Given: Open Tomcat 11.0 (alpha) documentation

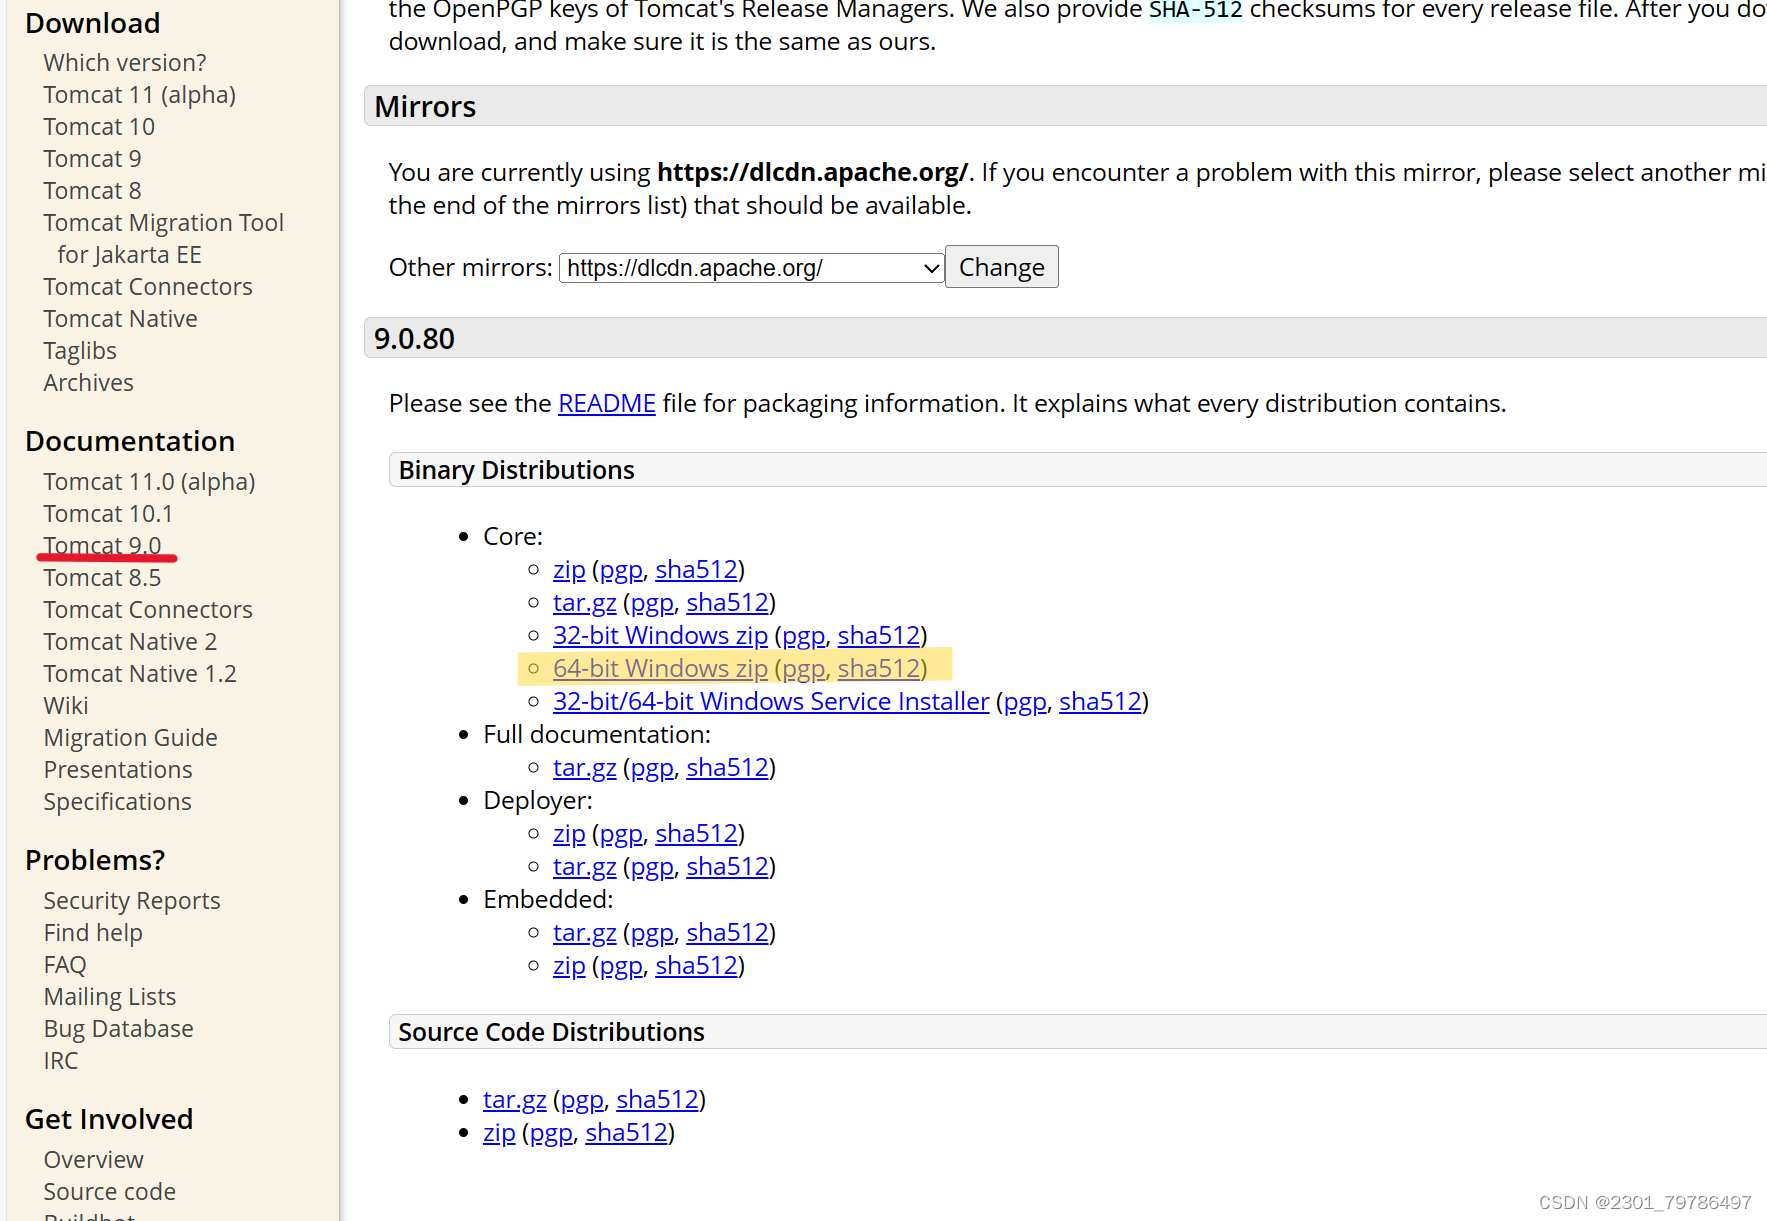Looking at the screenshot, I should coord(149,481).
